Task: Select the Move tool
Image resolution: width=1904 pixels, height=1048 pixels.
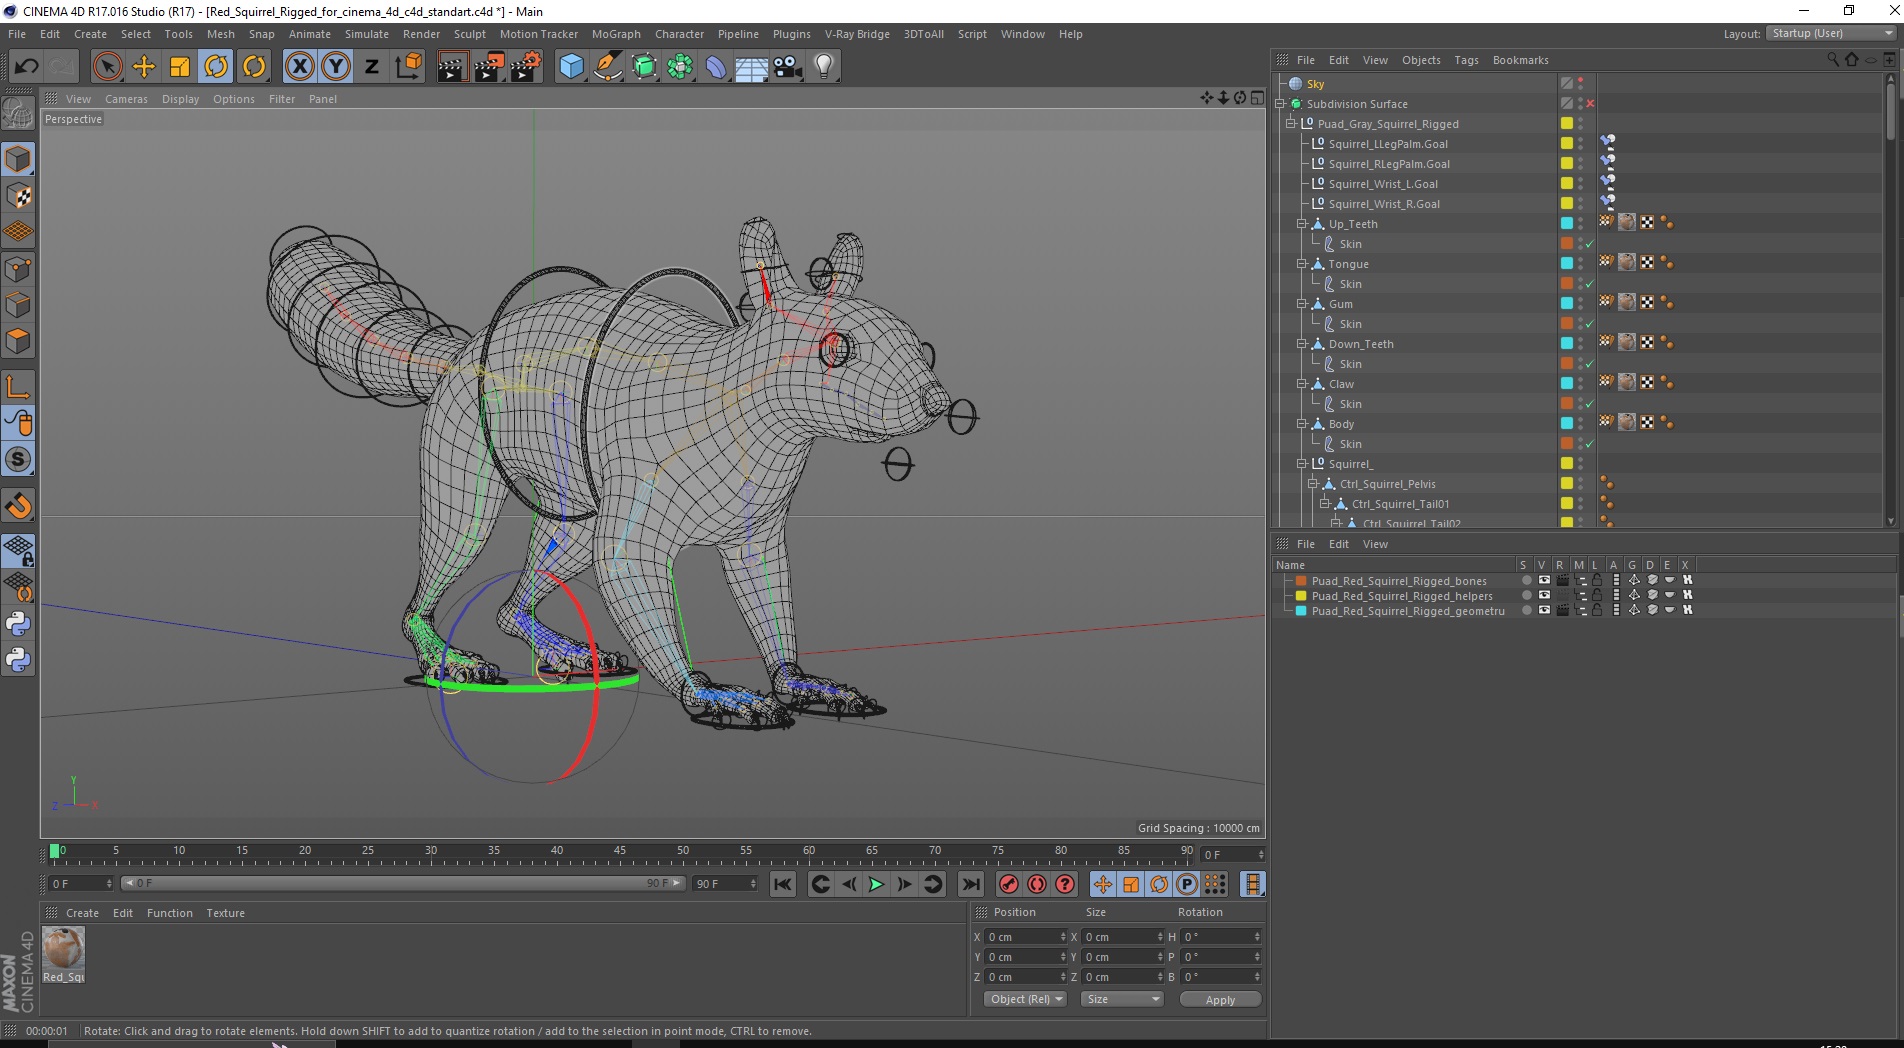Action: tap(144, 67)
